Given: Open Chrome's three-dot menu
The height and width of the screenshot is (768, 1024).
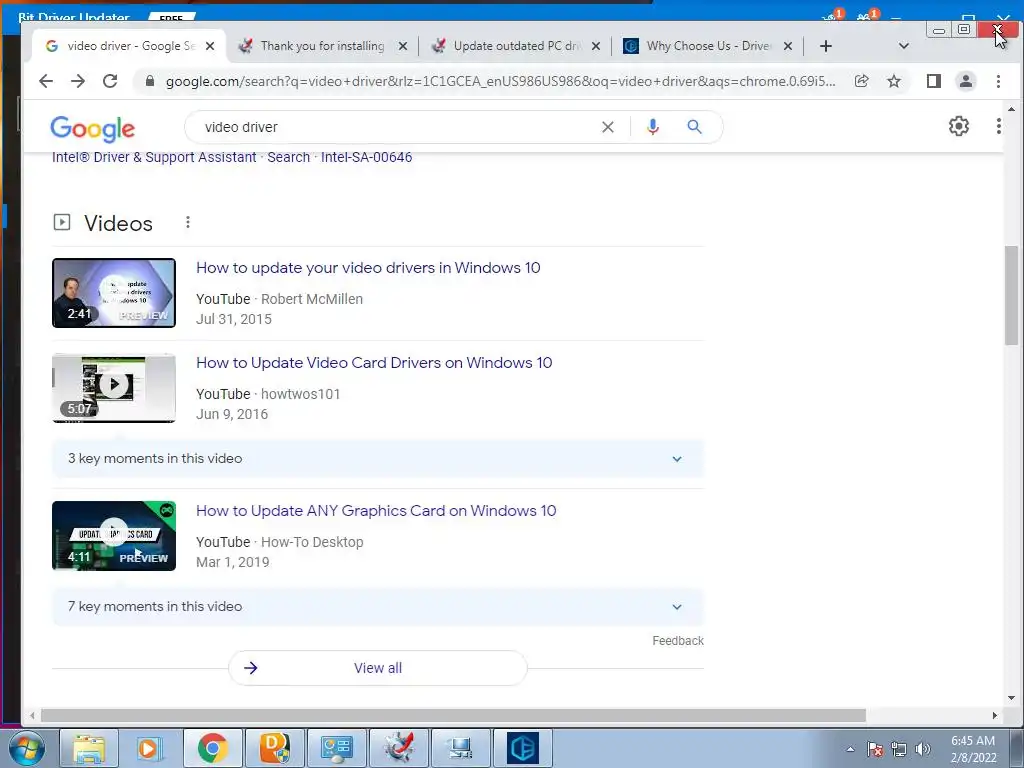Looking at the screenshot, I should point(998,81).
